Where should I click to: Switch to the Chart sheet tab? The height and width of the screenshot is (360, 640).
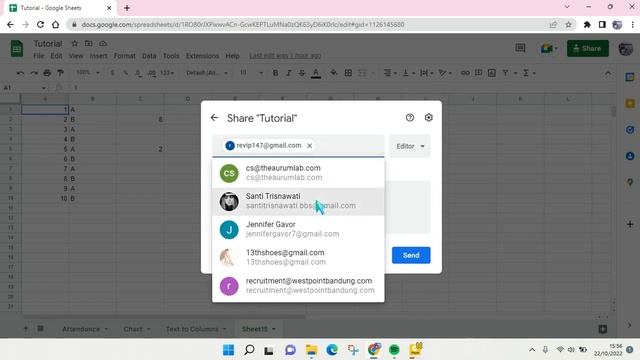click(x=137, y=329)
